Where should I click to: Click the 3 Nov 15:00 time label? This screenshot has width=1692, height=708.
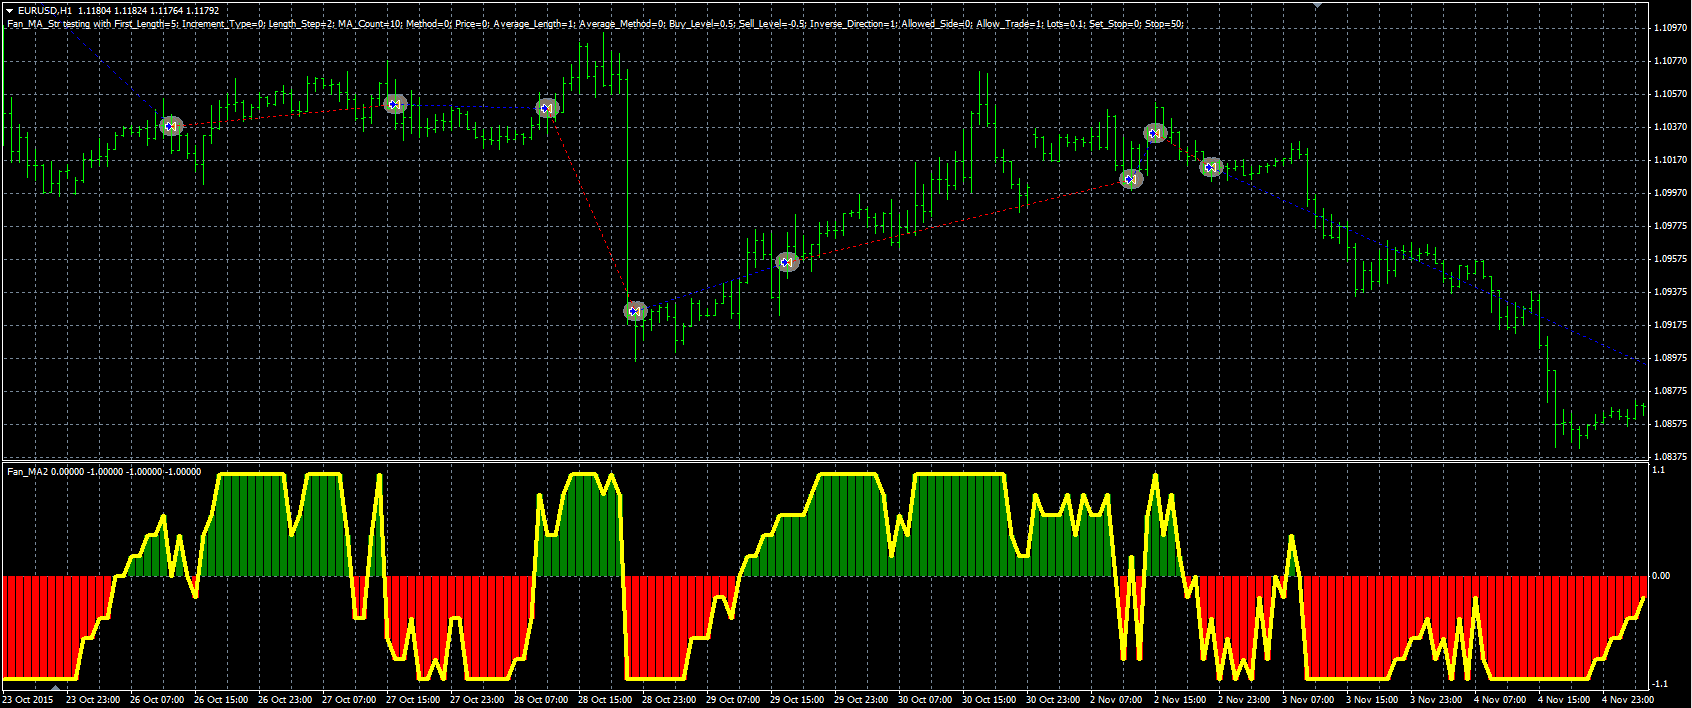coord(1372,700)
